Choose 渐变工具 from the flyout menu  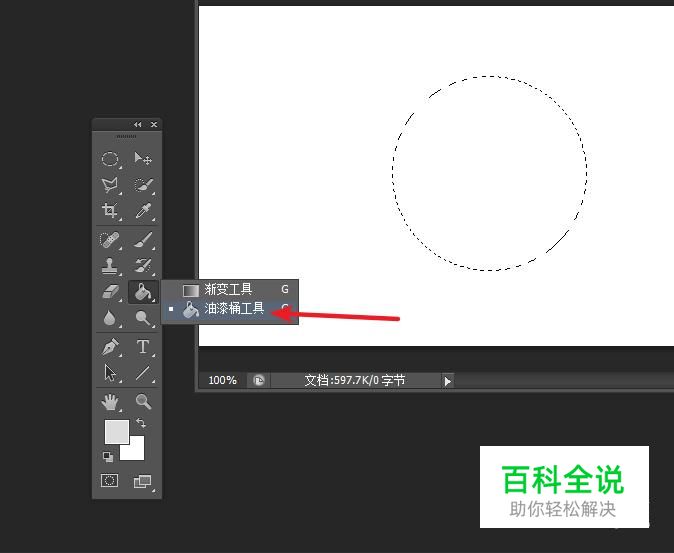tap(230, 290)
